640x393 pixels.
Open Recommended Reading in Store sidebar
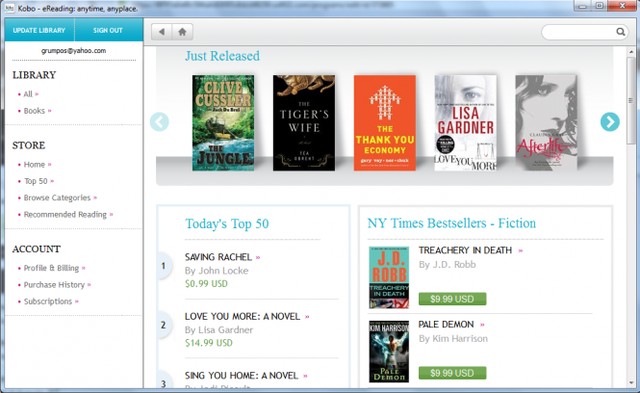pos(65,214)
